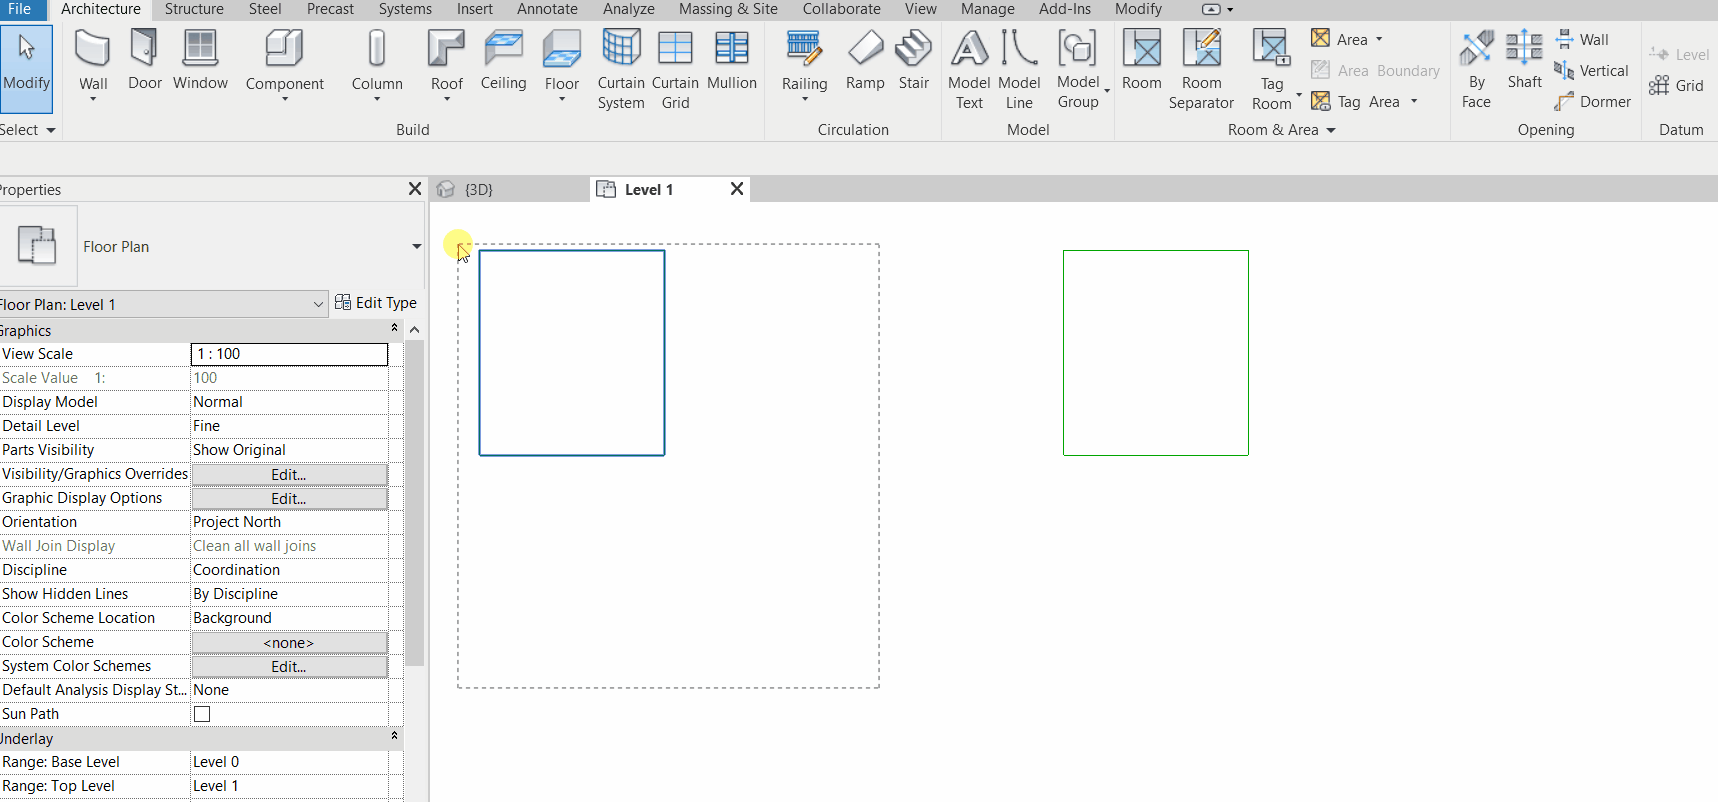Click the Display Model value Normal

coord(218,402)
